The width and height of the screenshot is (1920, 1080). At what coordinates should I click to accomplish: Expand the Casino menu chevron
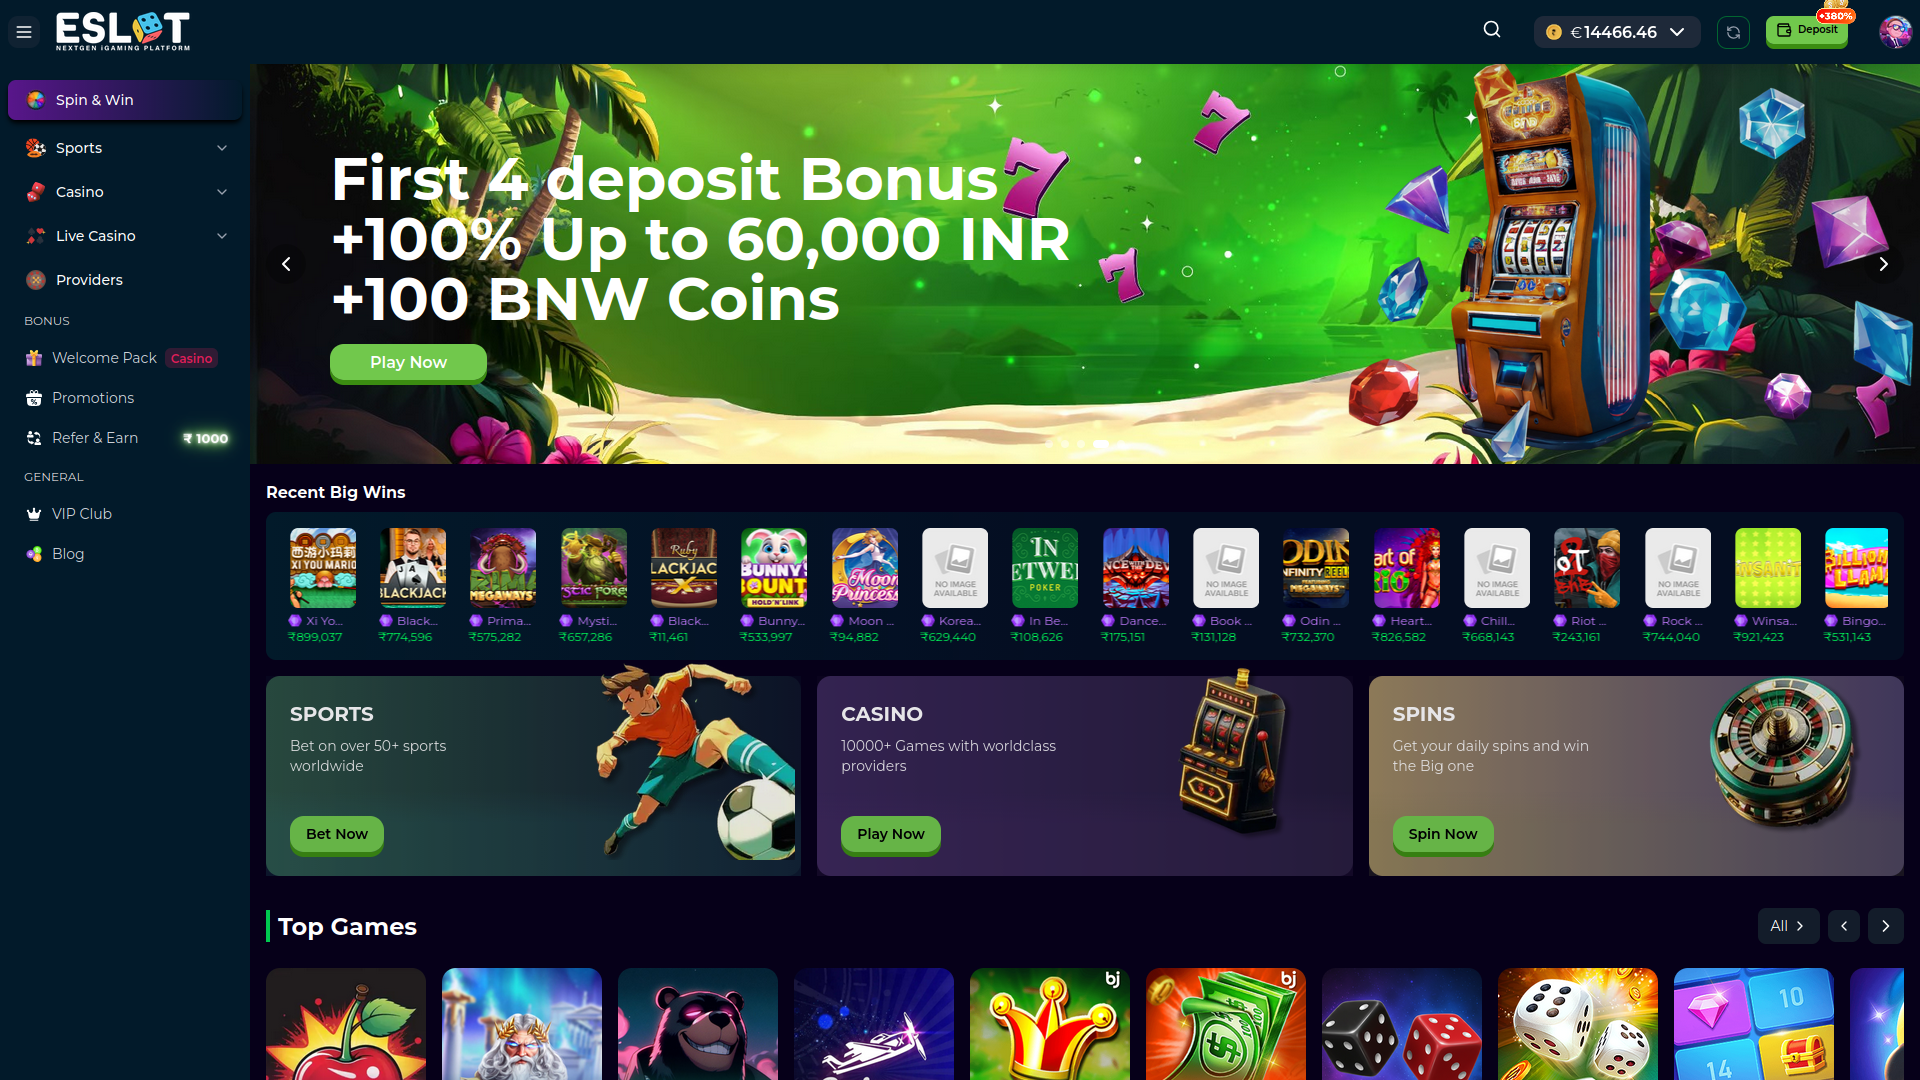coord(222,192)
